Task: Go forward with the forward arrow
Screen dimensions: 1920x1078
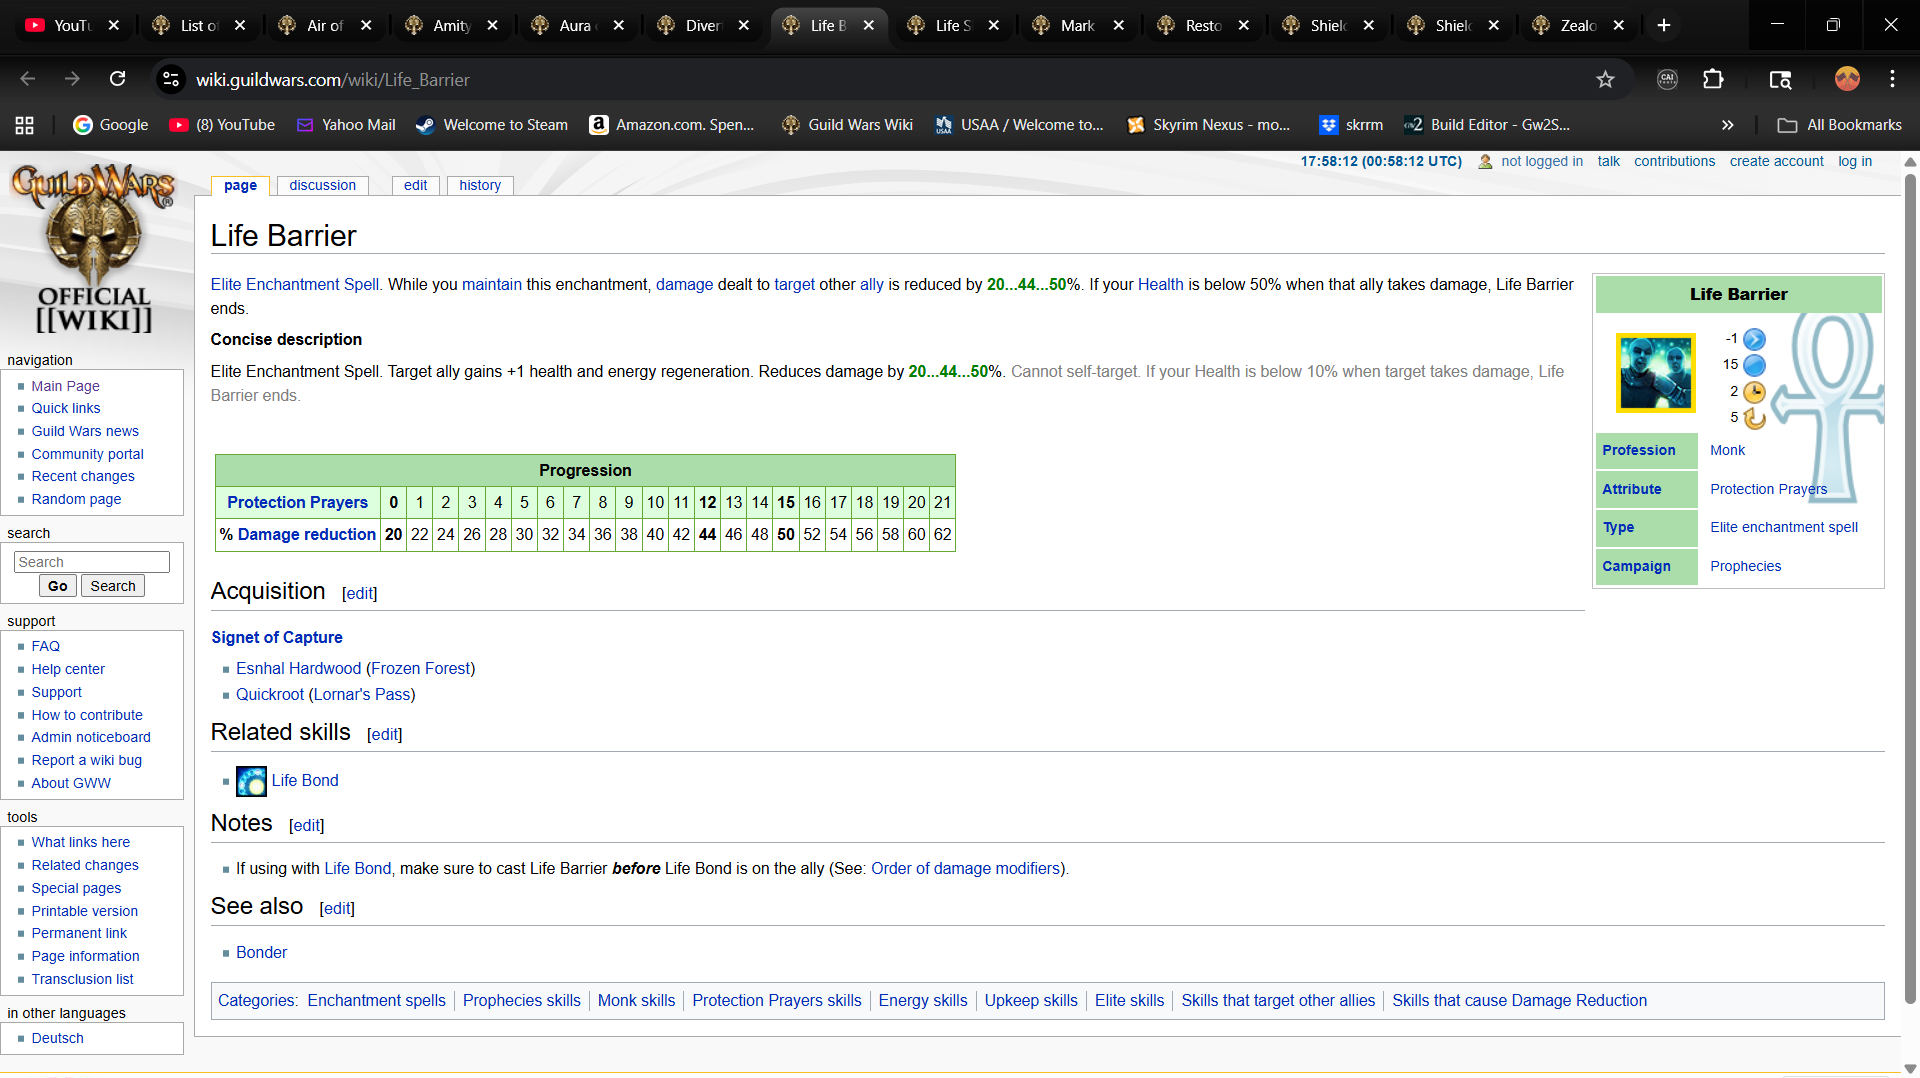Action: [x=72, y=79]
